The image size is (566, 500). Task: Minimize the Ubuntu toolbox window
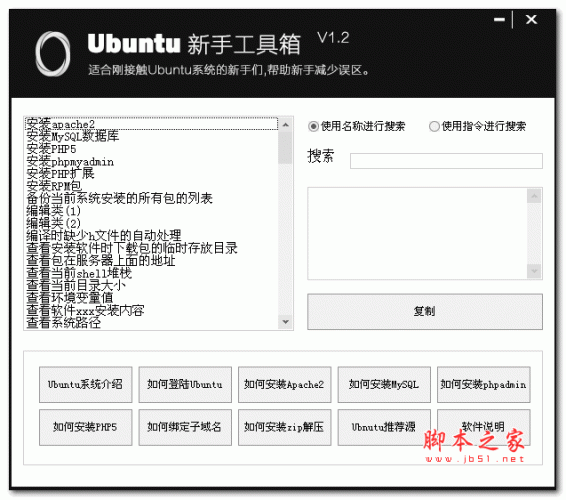(x=499, y=19)
